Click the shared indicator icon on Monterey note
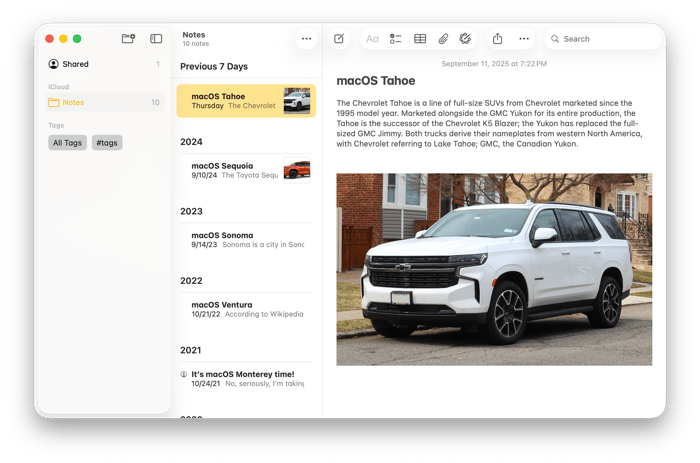Viewport: 700px width, 463px height. coord(183,374)
